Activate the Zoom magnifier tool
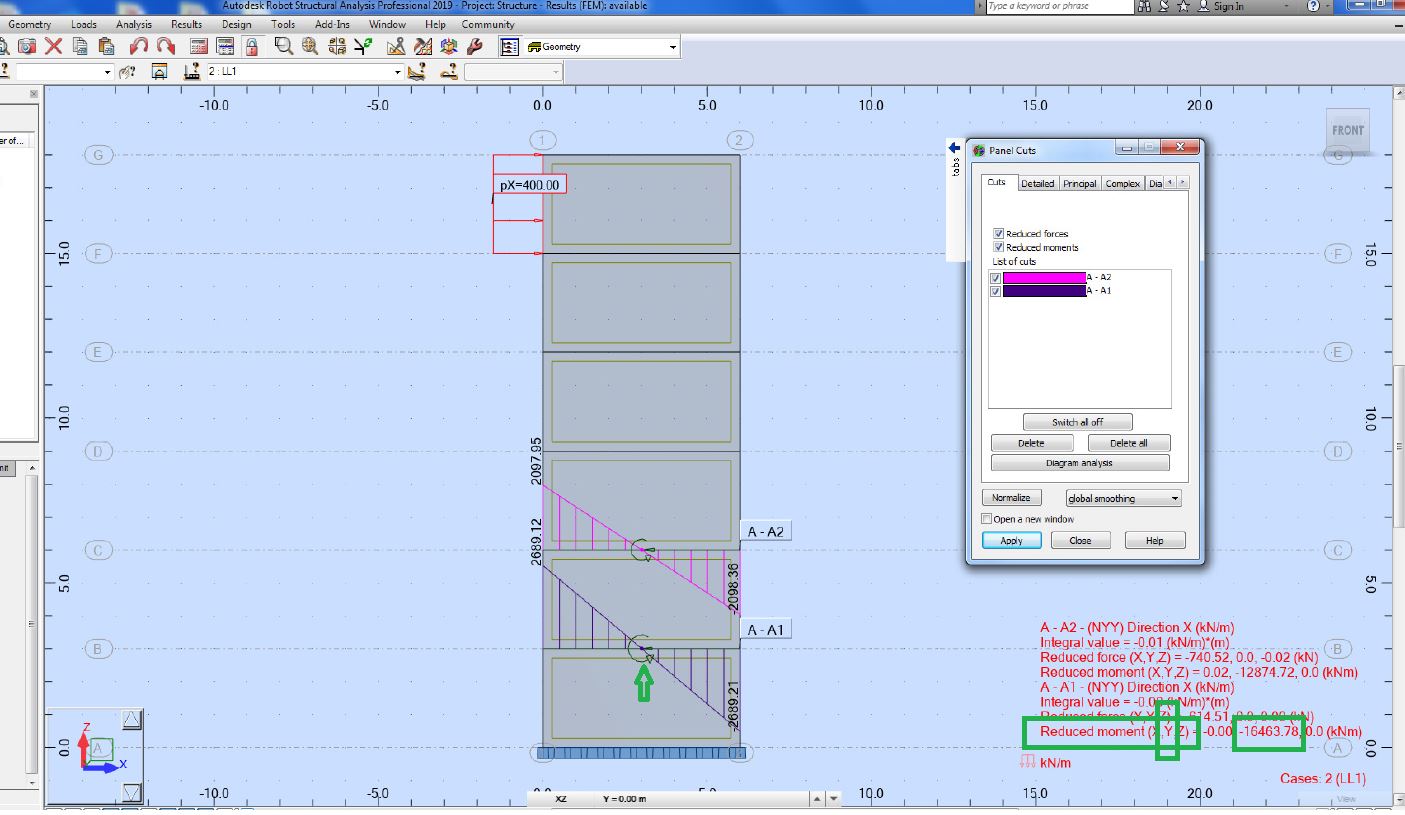The height and width of the screenshot is (815, 1405). click(283, 46)
